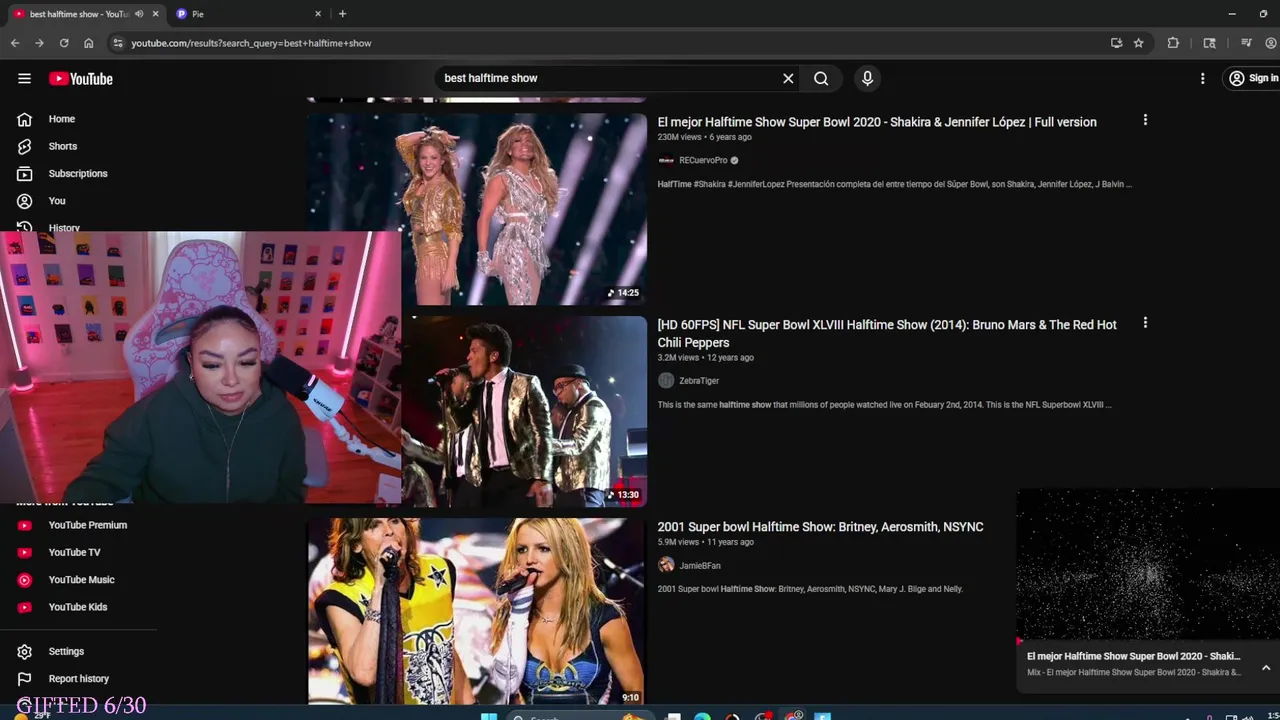Click YouTube Kids icon in sidebar
The height and width of the screenshot is (720, 1280).
pyautogui.click(x=24, y=607)
